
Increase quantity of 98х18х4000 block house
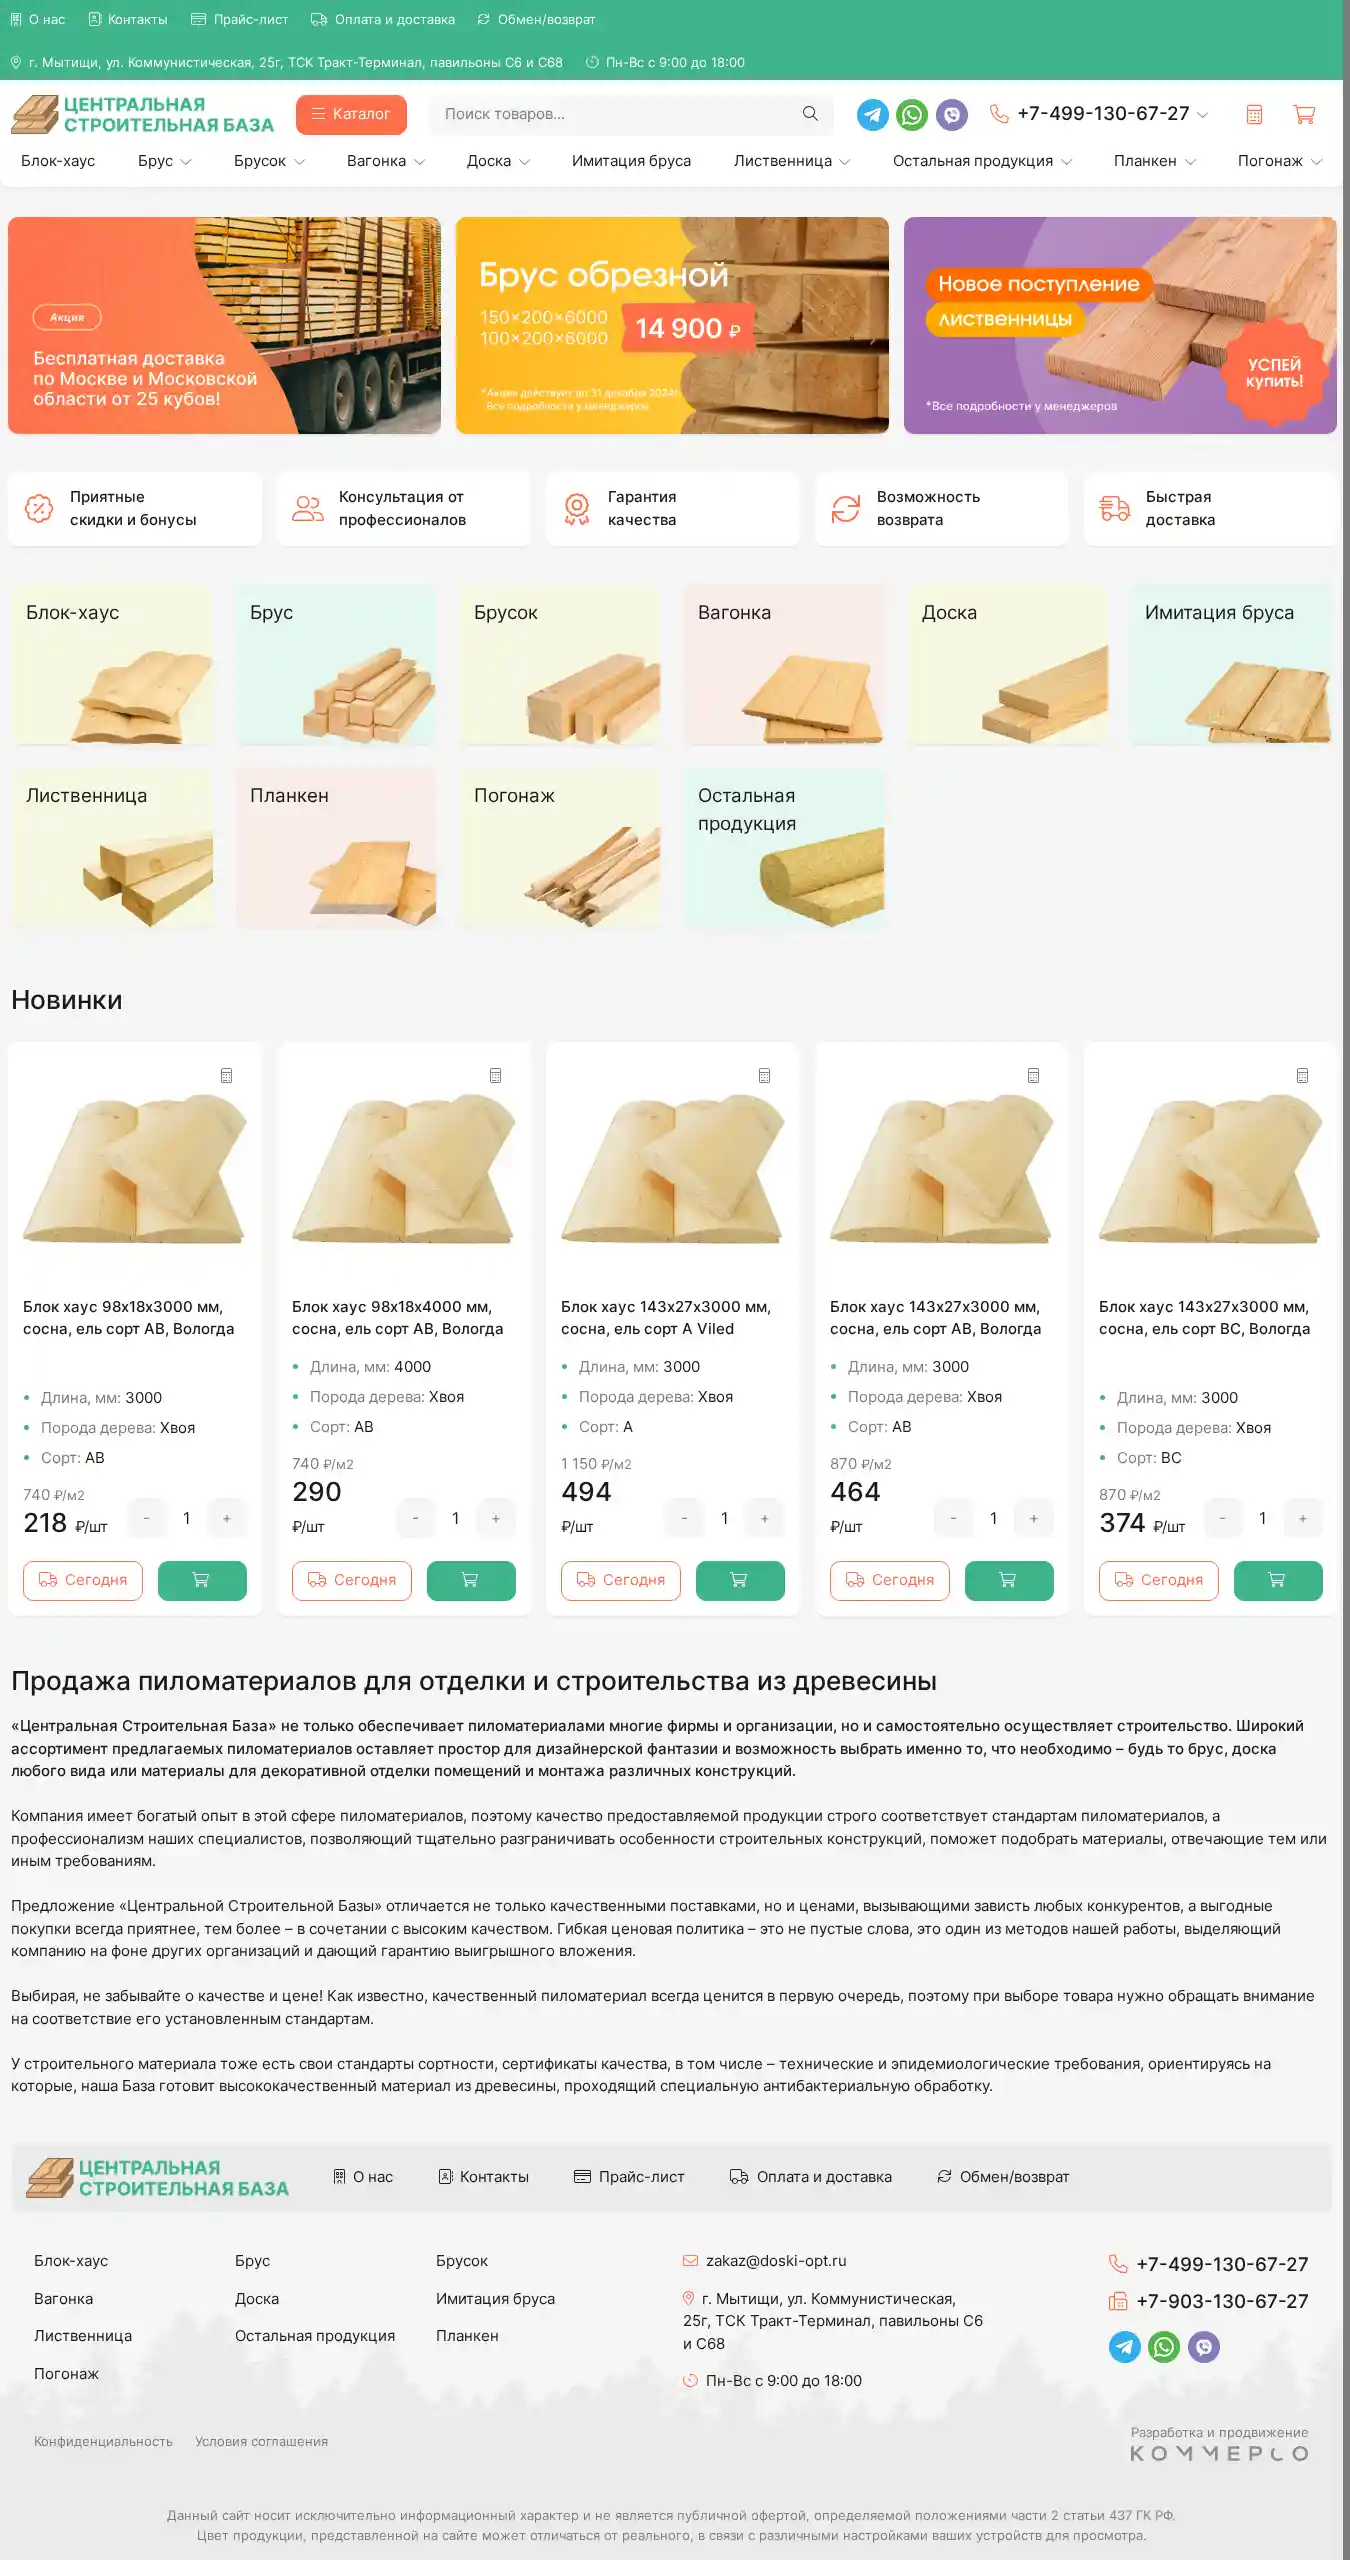(496, 1518)
